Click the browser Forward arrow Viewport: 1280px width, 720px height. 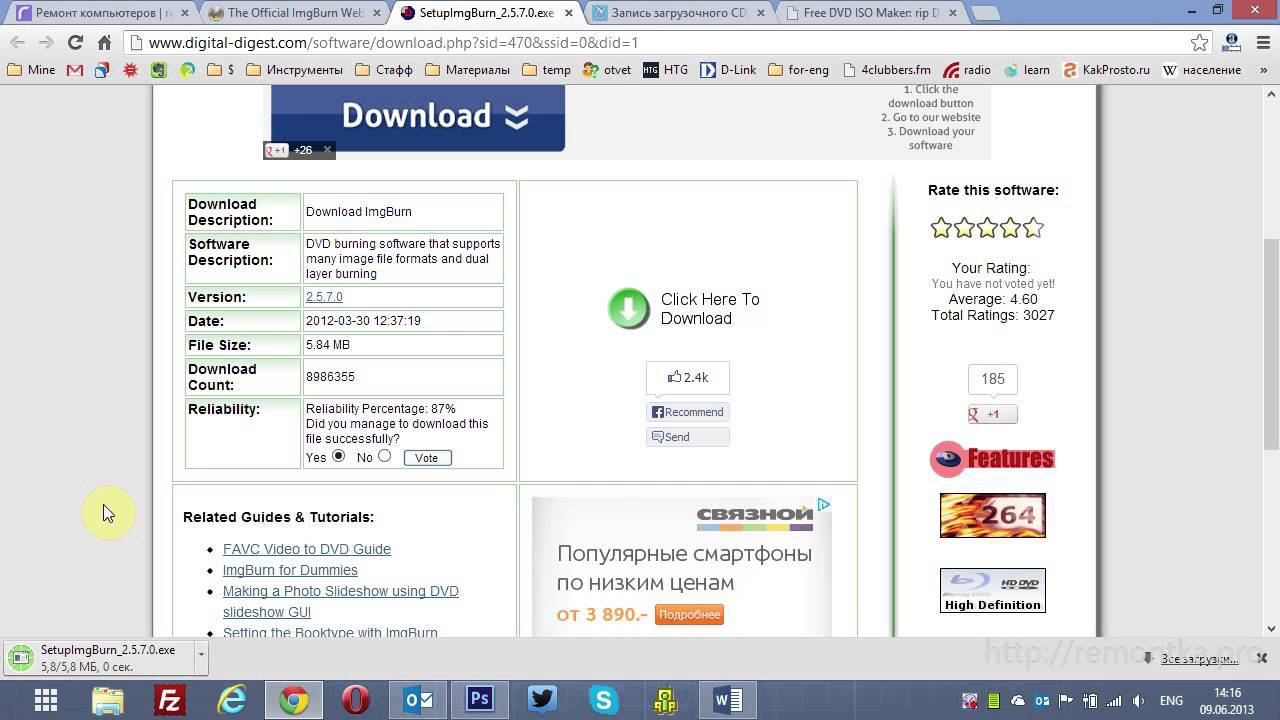(46, 43)
